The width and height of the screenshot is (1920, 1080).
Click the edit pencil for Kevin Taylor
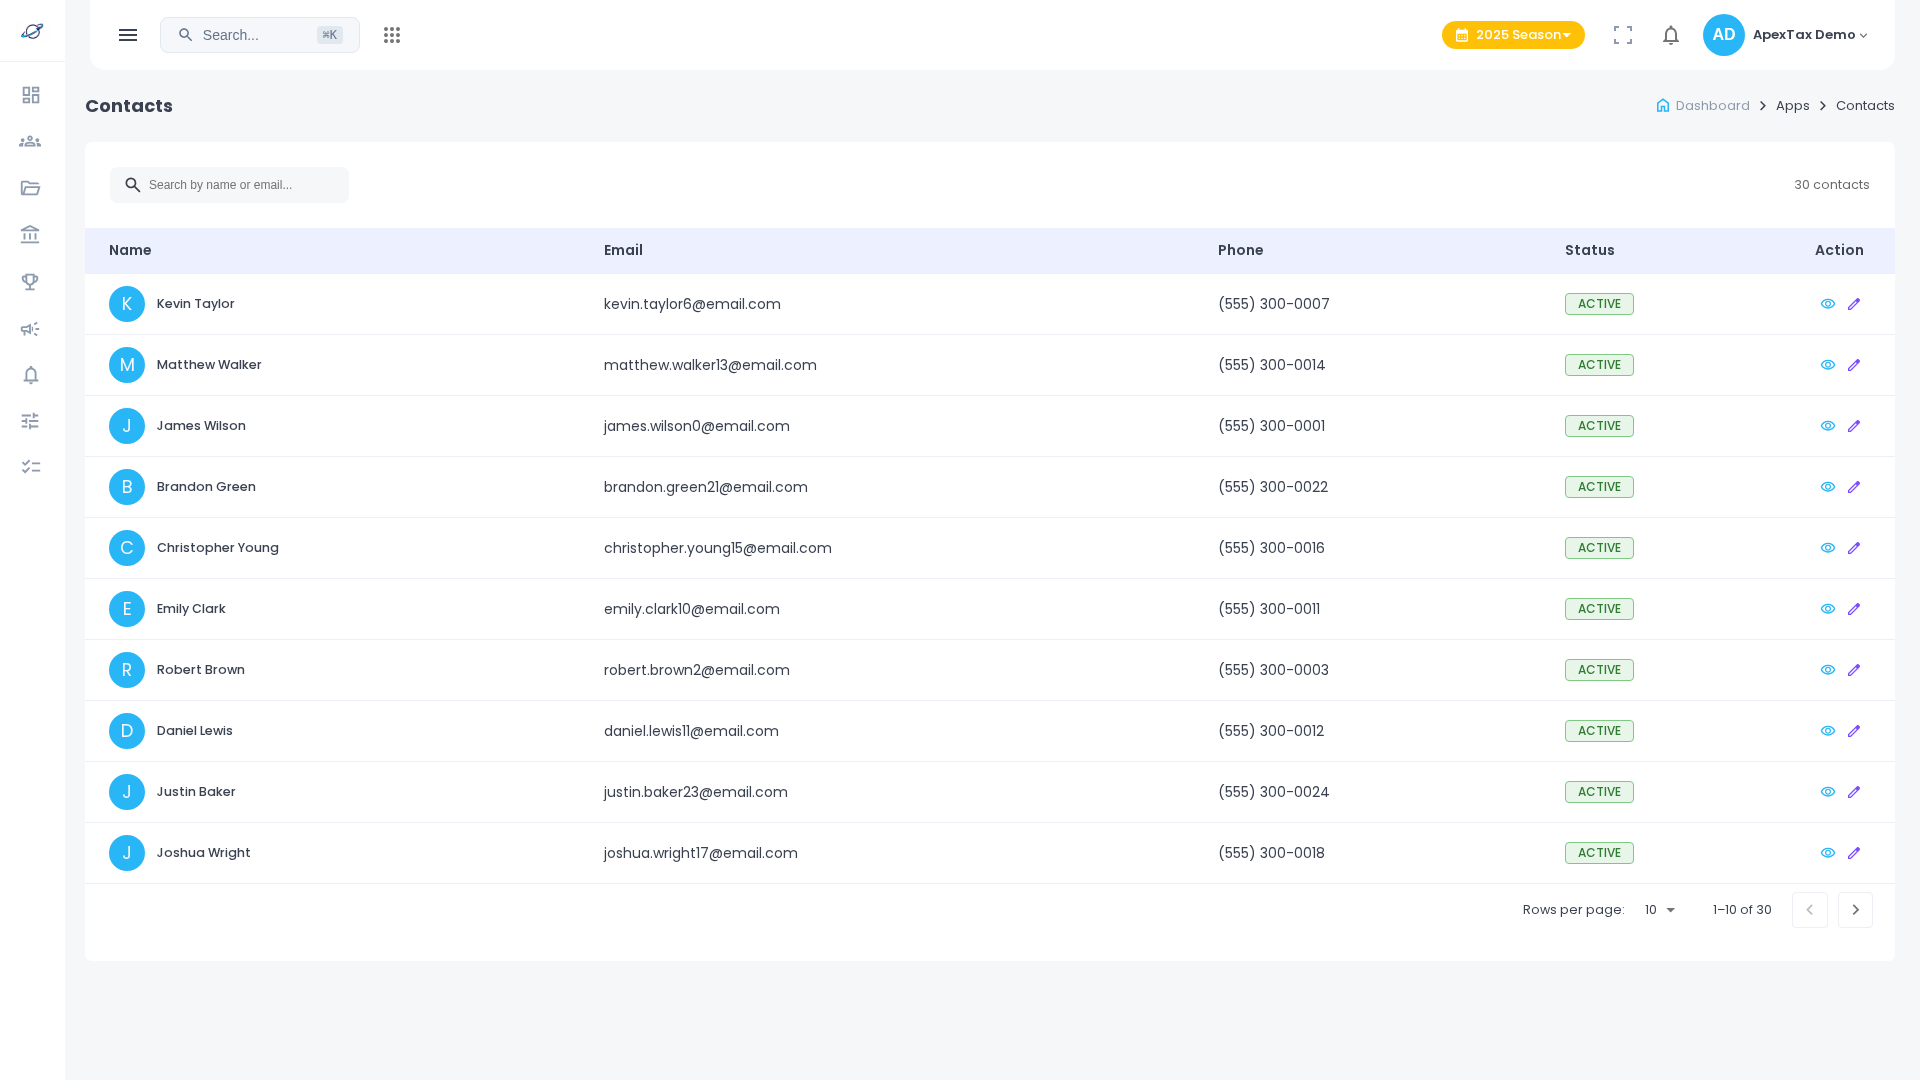[x=1855, y=304]
